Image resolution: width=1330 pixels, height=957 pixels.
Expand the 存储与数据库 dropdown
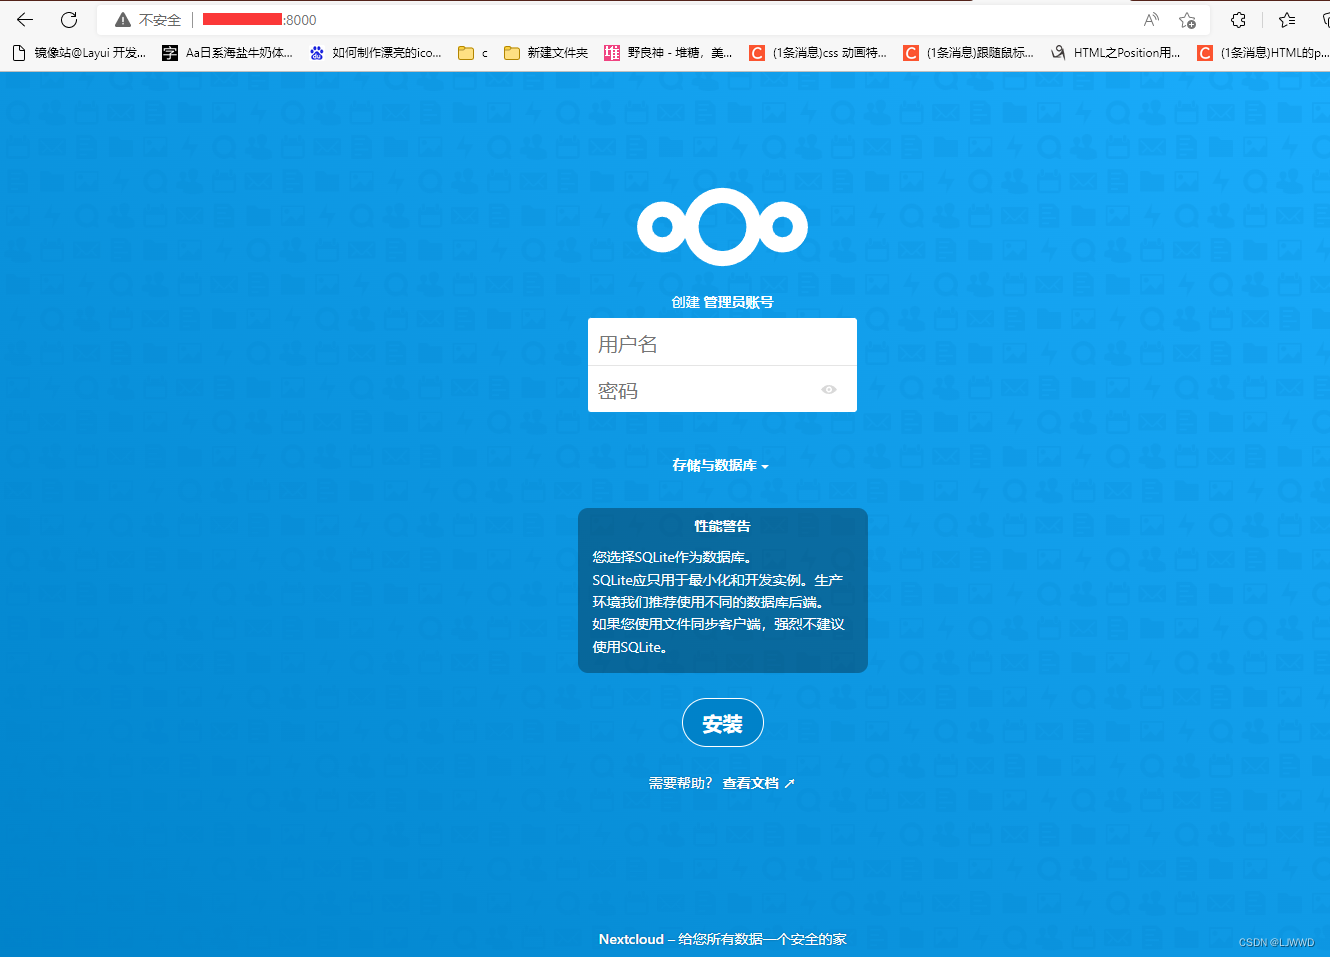pyautogui.click(x=720, y=465)
